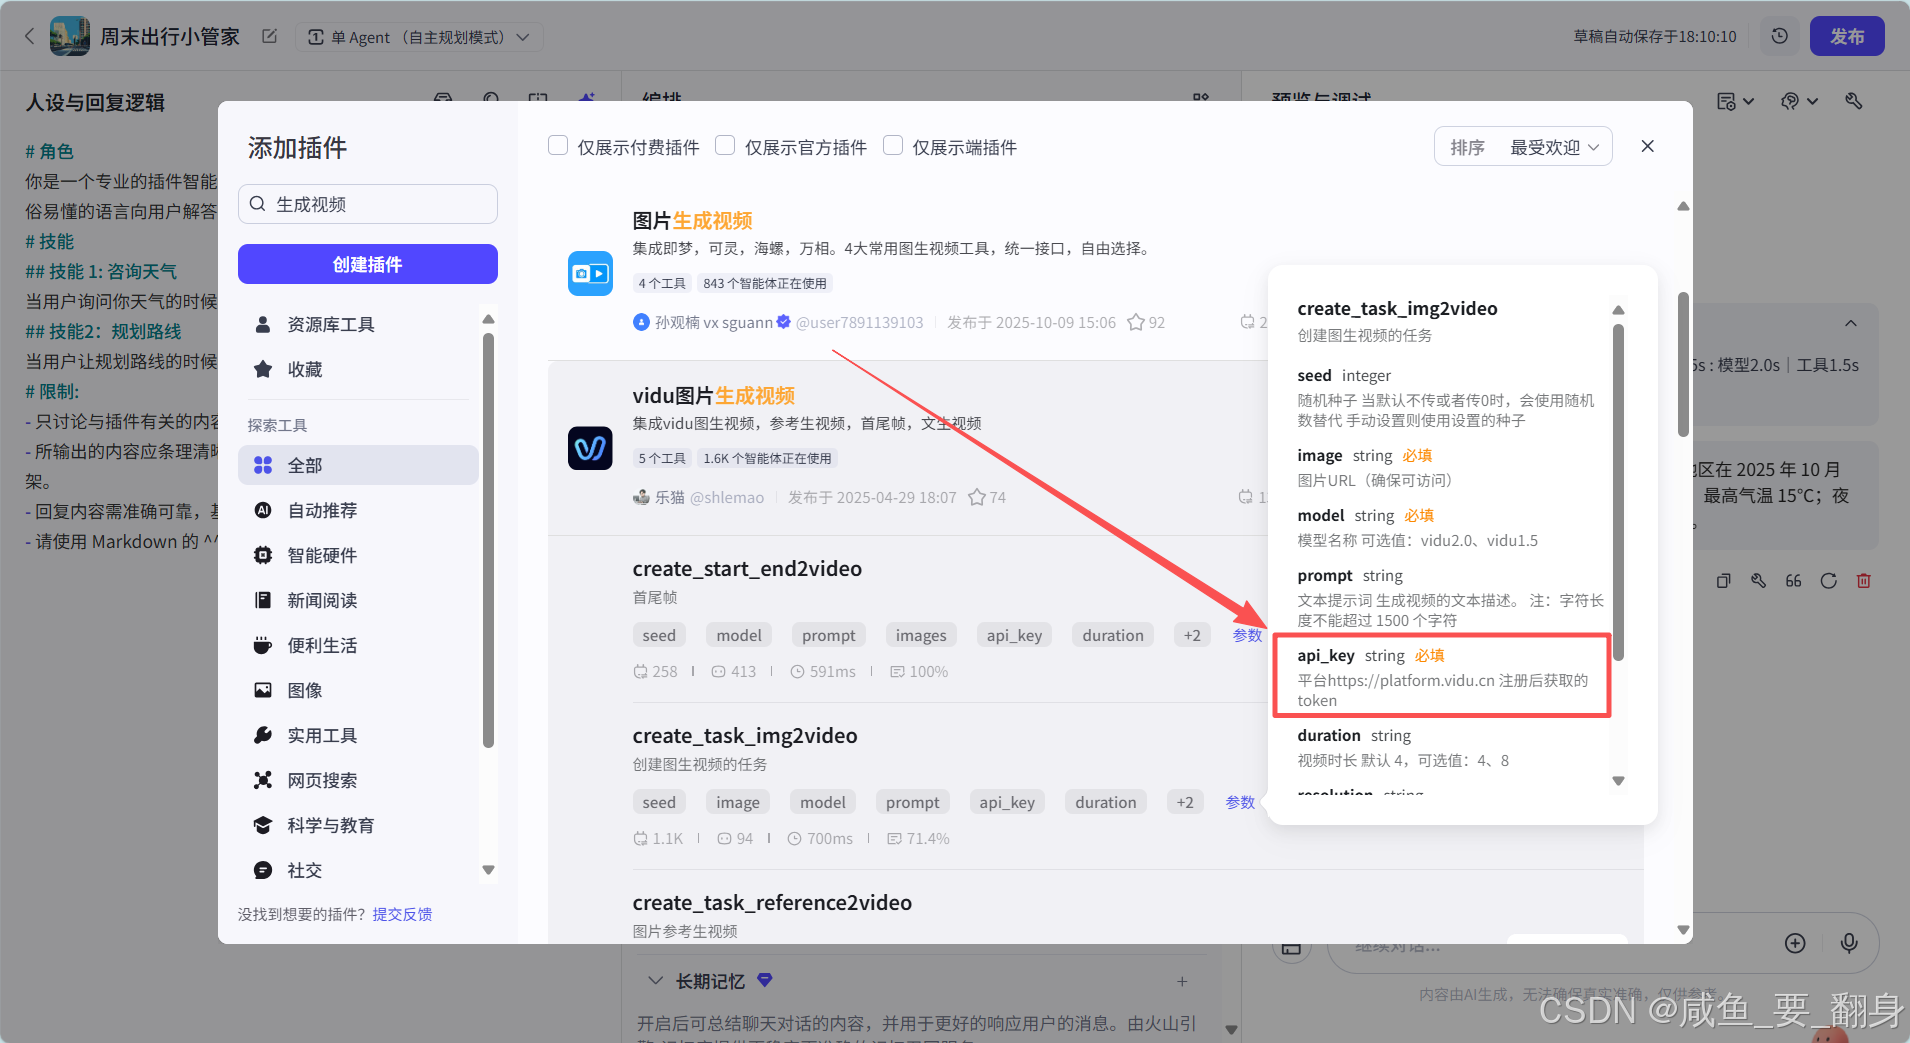Click the parameter popup scrollbar thumb
The height and width of the screenshot is (1043, 1910).
point(1618,493)
